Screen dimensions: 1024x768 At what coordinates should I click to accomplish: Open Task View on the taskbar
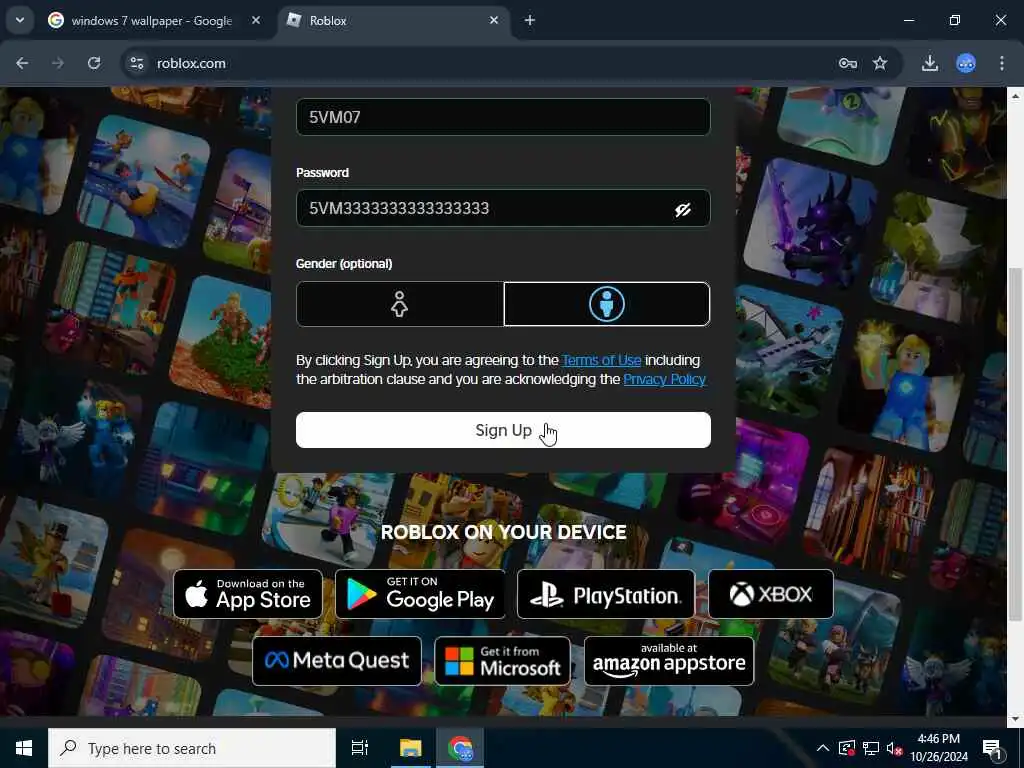coord(359,748)
